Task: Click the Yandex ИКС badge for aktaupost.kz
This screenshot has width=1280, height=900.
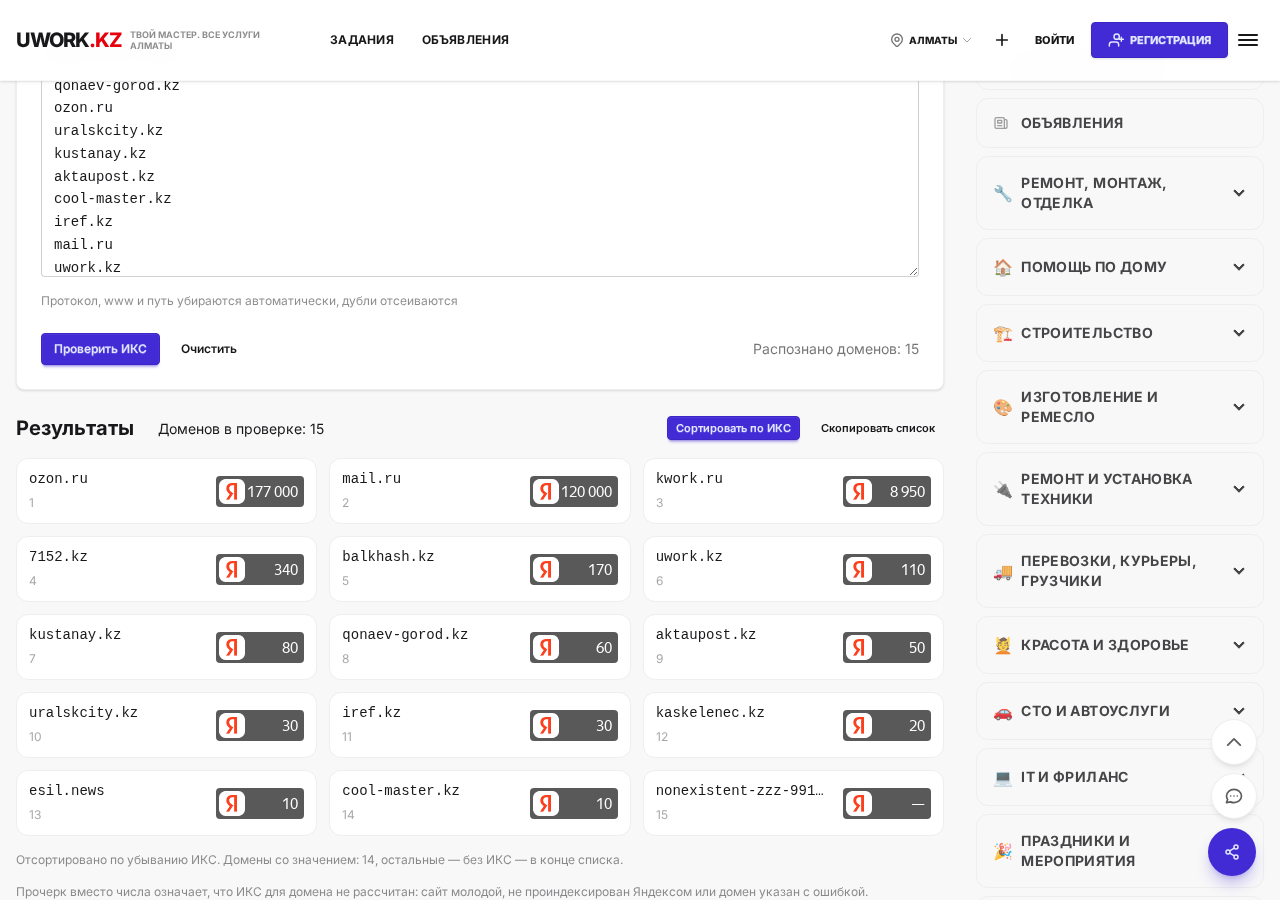Action: click(887, 647)
